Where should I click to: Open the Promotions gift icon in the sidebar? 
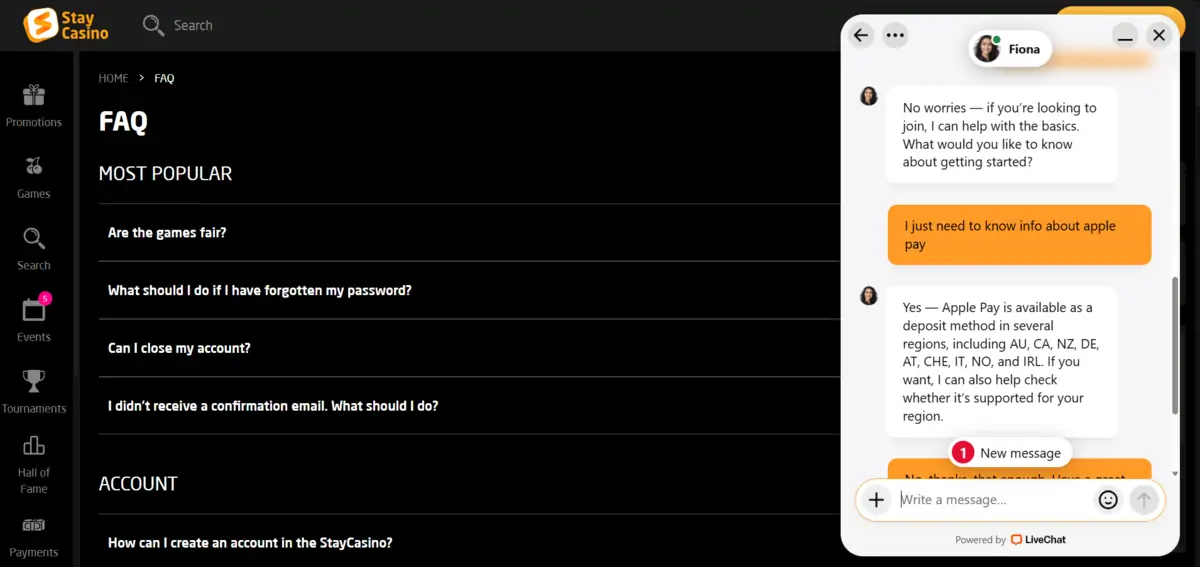click(x=34, y=96)
